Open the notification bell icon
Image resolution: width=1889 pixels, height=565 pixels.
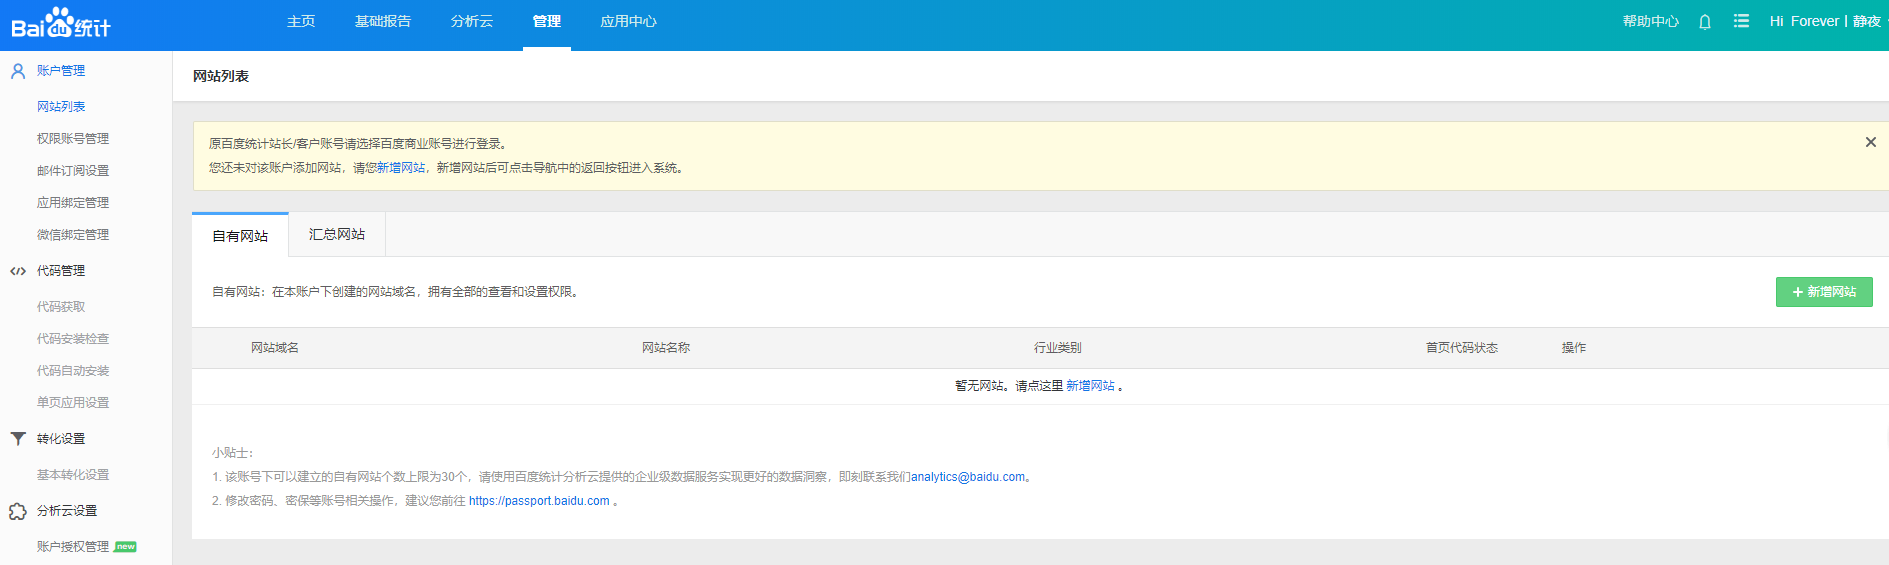(1705, 21)
